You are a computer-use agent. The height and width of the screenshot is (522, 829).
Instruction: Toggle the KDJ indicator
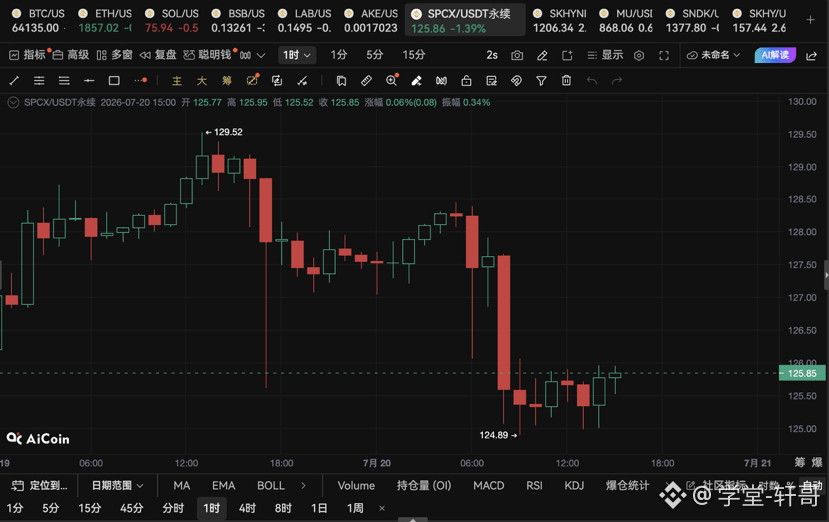(574, 486)
